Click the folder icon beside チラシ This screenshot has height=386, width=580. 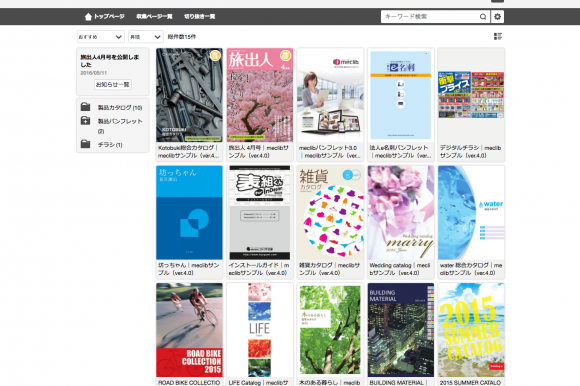pos(85,144)
